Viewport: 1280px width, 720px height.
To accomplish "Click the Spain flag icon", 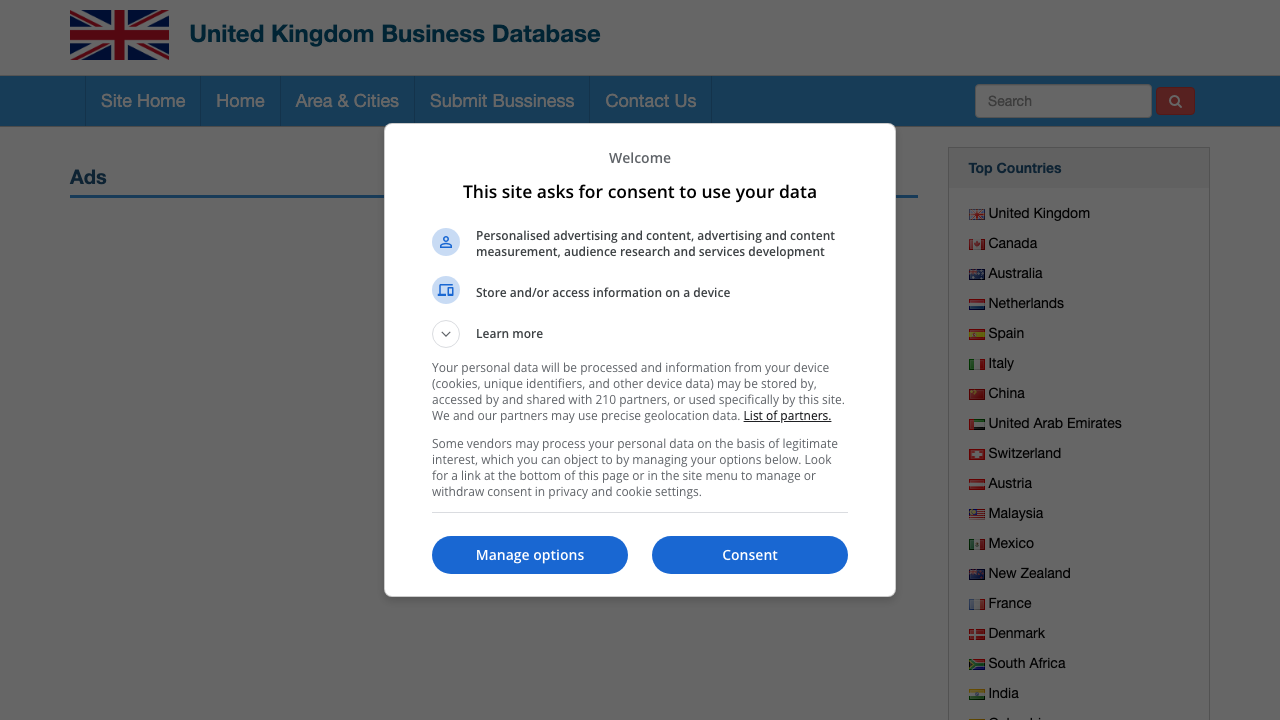I will click(x=977, y=334).
